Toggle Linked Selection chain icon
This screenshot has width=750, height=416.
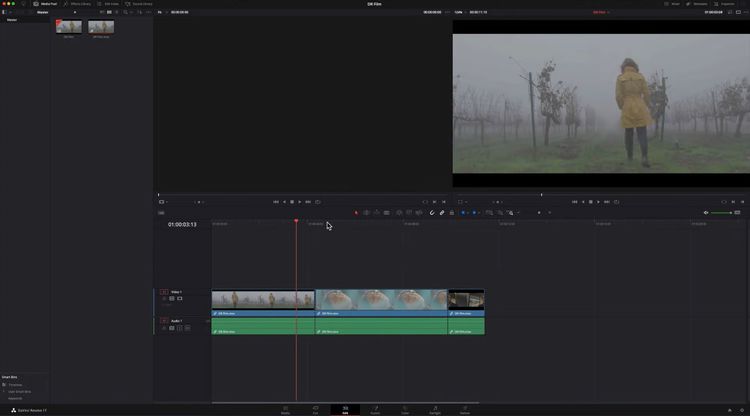tap(442, 213)
